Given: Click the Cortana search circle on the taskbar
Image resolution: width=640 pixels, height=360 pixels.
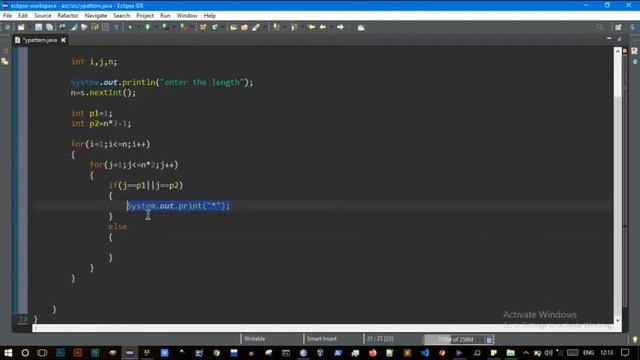Looking at the screenshot, I should point(25,353).
